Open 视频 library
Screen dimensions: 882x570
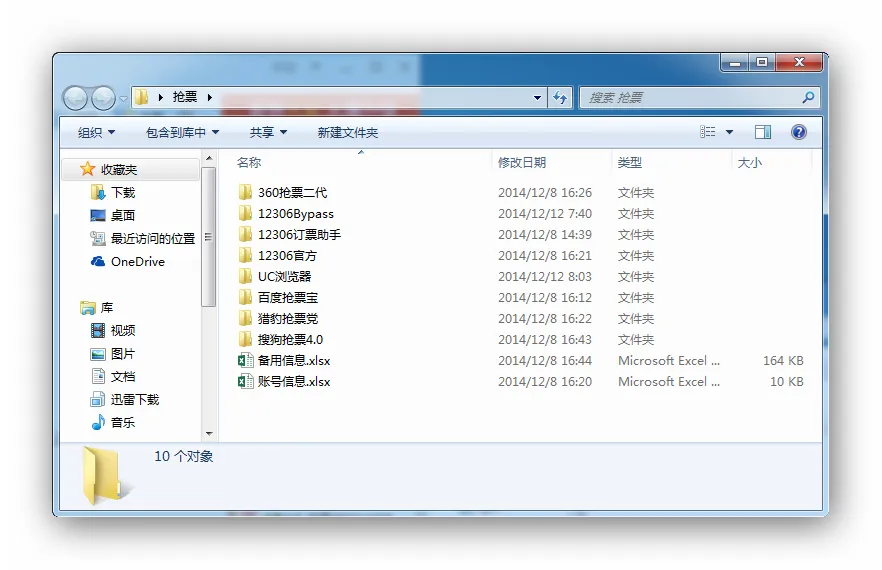point(123,330)
